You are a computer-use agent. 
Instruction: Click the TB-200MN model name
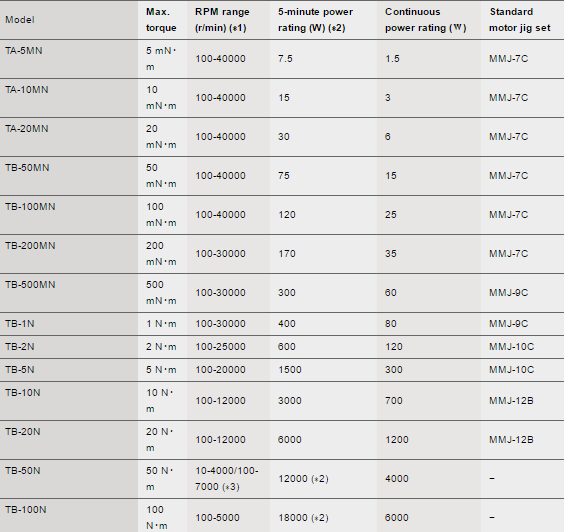(x=30, y=245)
